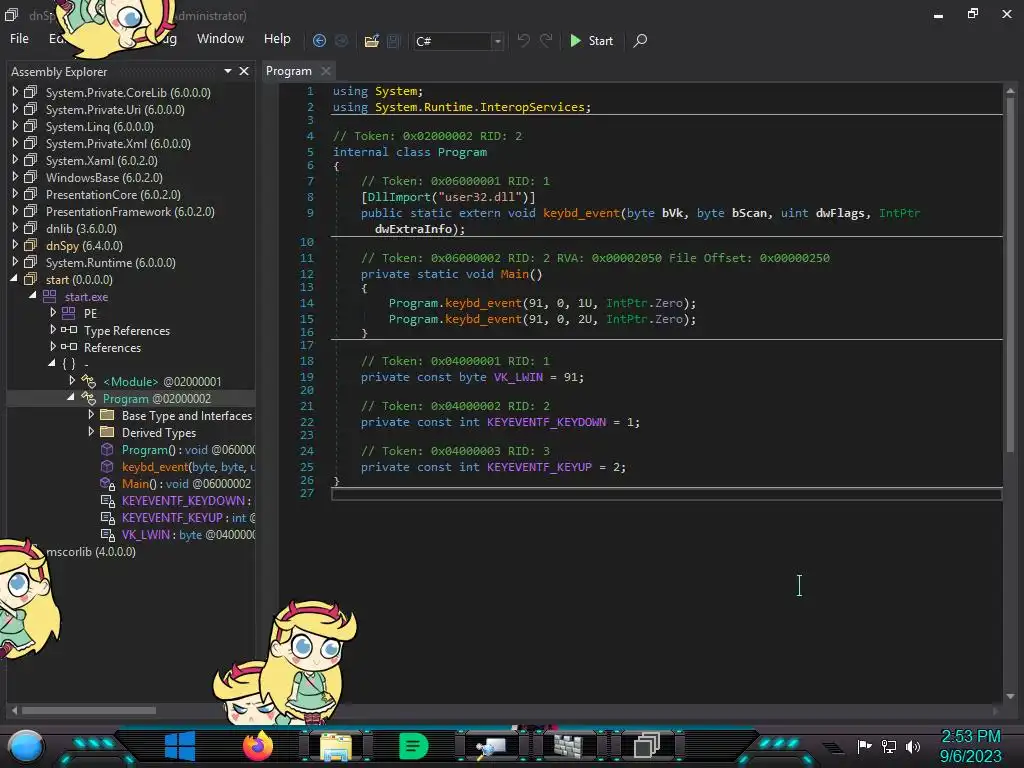This screenshot has width=1024, height=768.
Task: Select System.Xaml (6.0.2.0) assembly
Action: (101, 161)
